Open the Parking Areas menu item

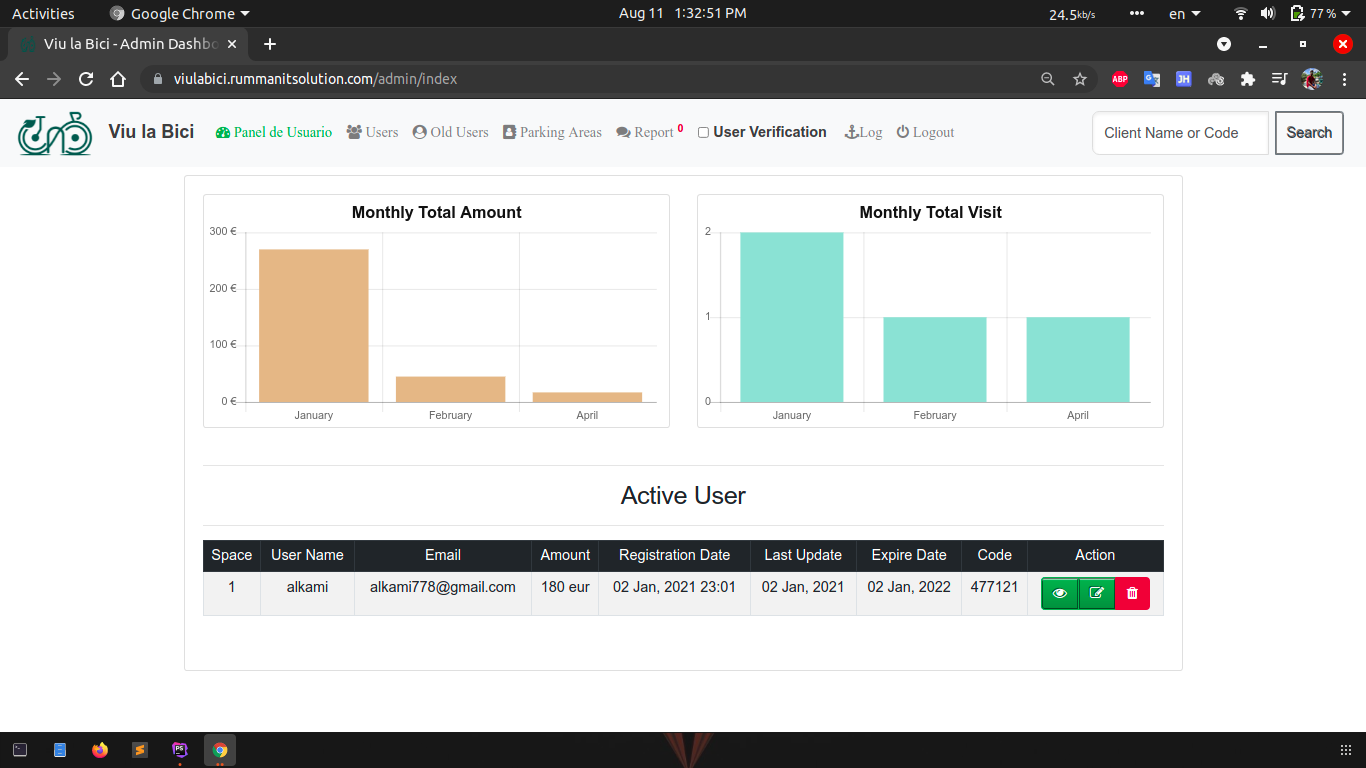[x=552, y=132]
